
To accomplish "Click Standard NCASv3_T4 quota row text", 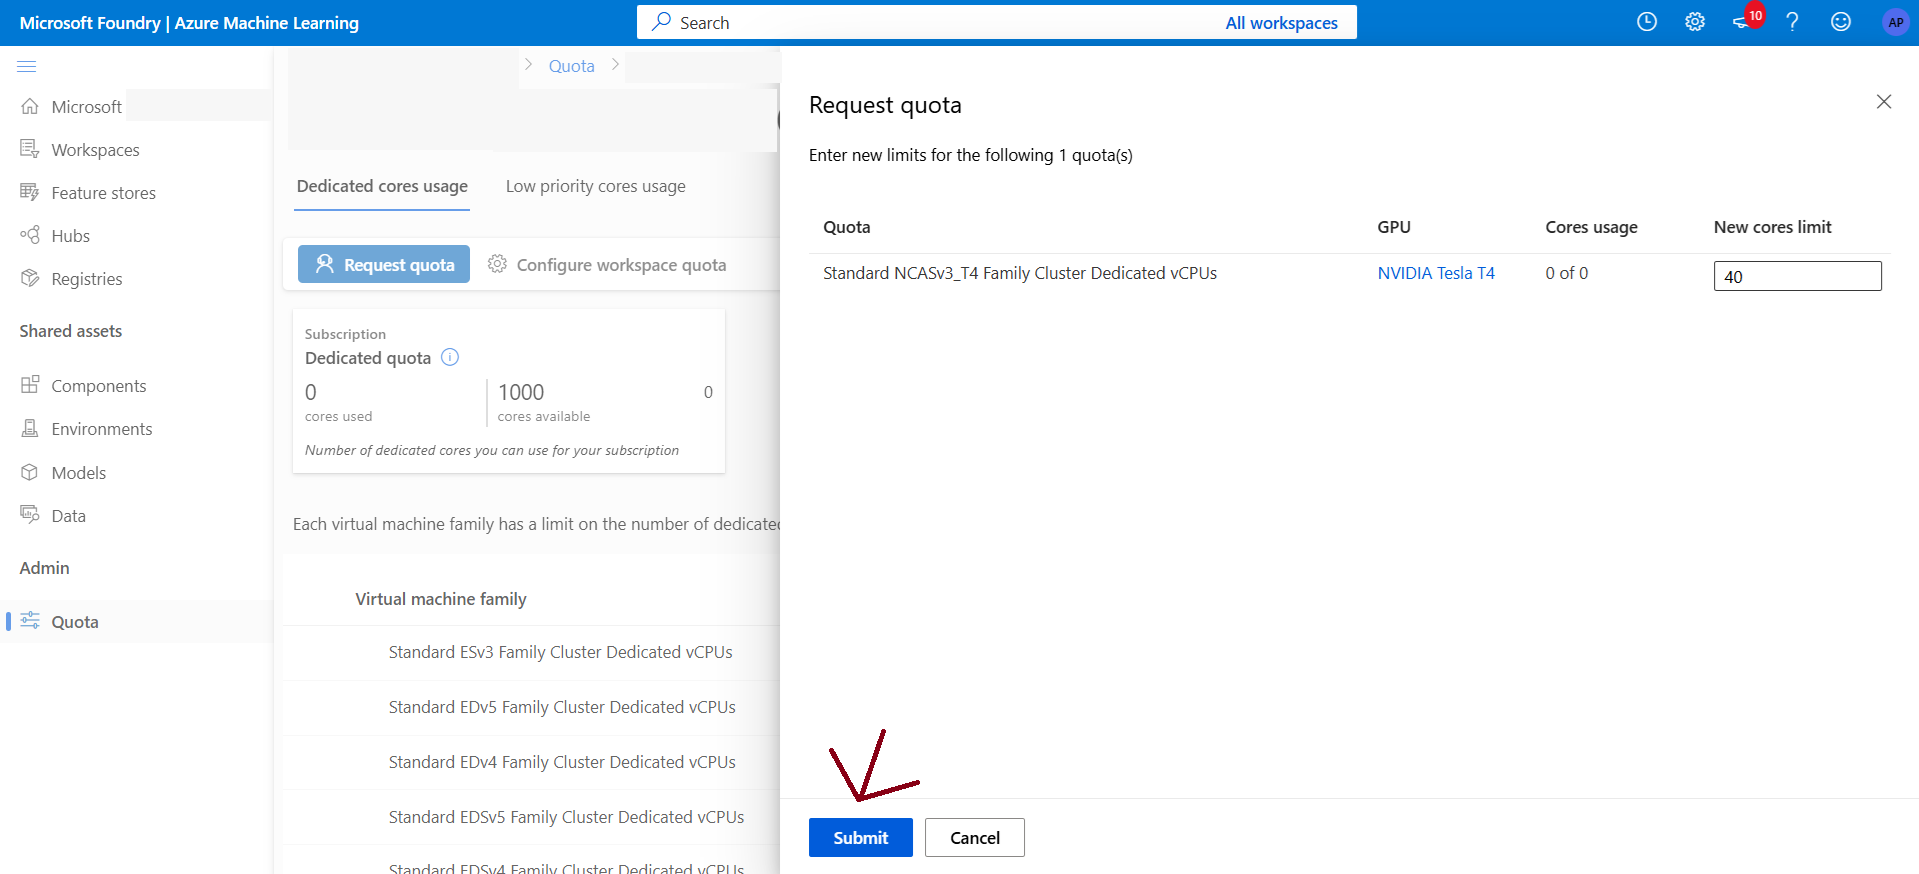I will [x=1020, y=273].
